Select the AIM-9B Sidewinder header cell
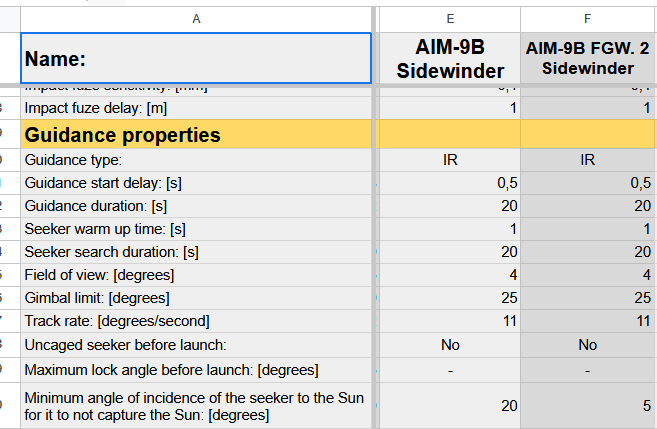Screen dimensions: 657x429 point(450,59)
